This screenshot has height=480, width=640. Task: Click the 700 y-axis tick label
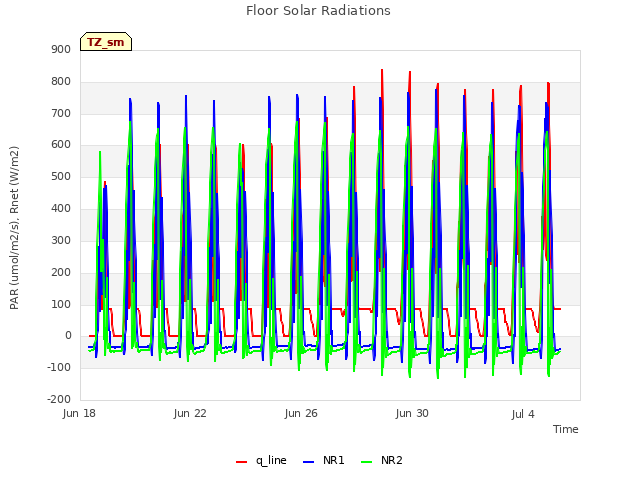tap(61, 113)
